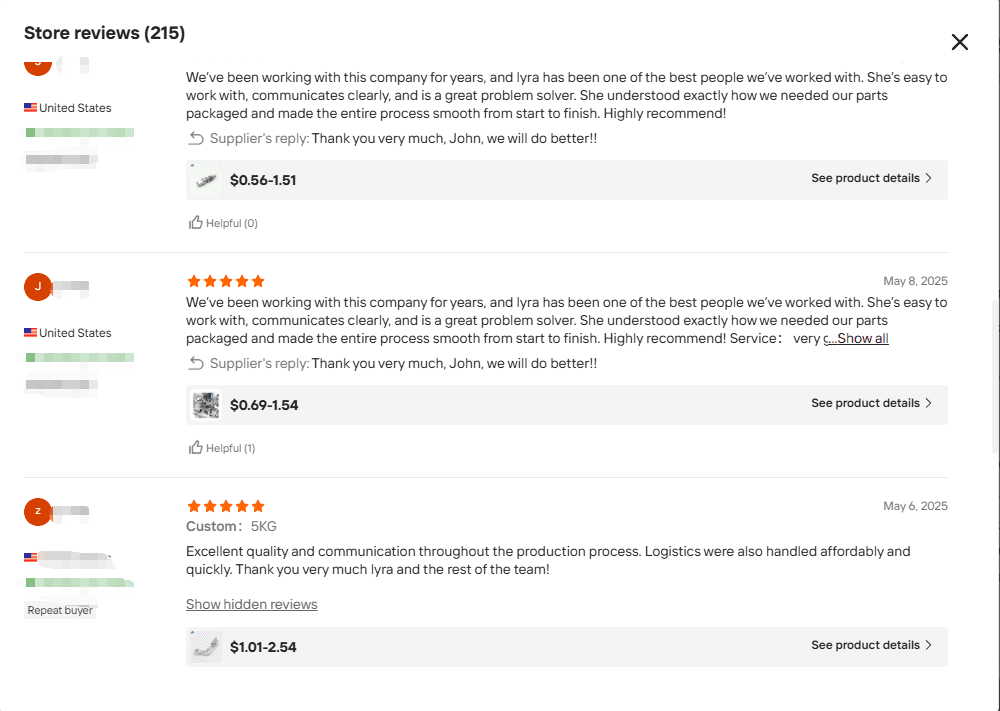Open the $0.56-1.51 product thumbnail

coord(206,180)
